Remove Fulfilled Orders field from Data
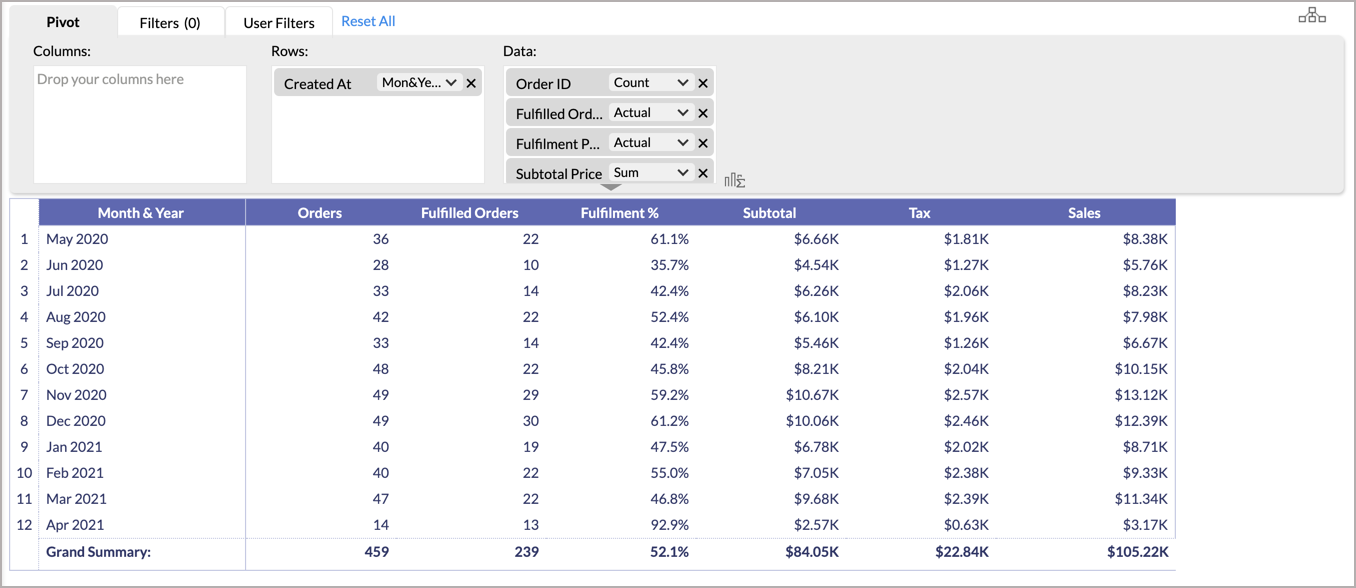 click(x=703, y=113)
